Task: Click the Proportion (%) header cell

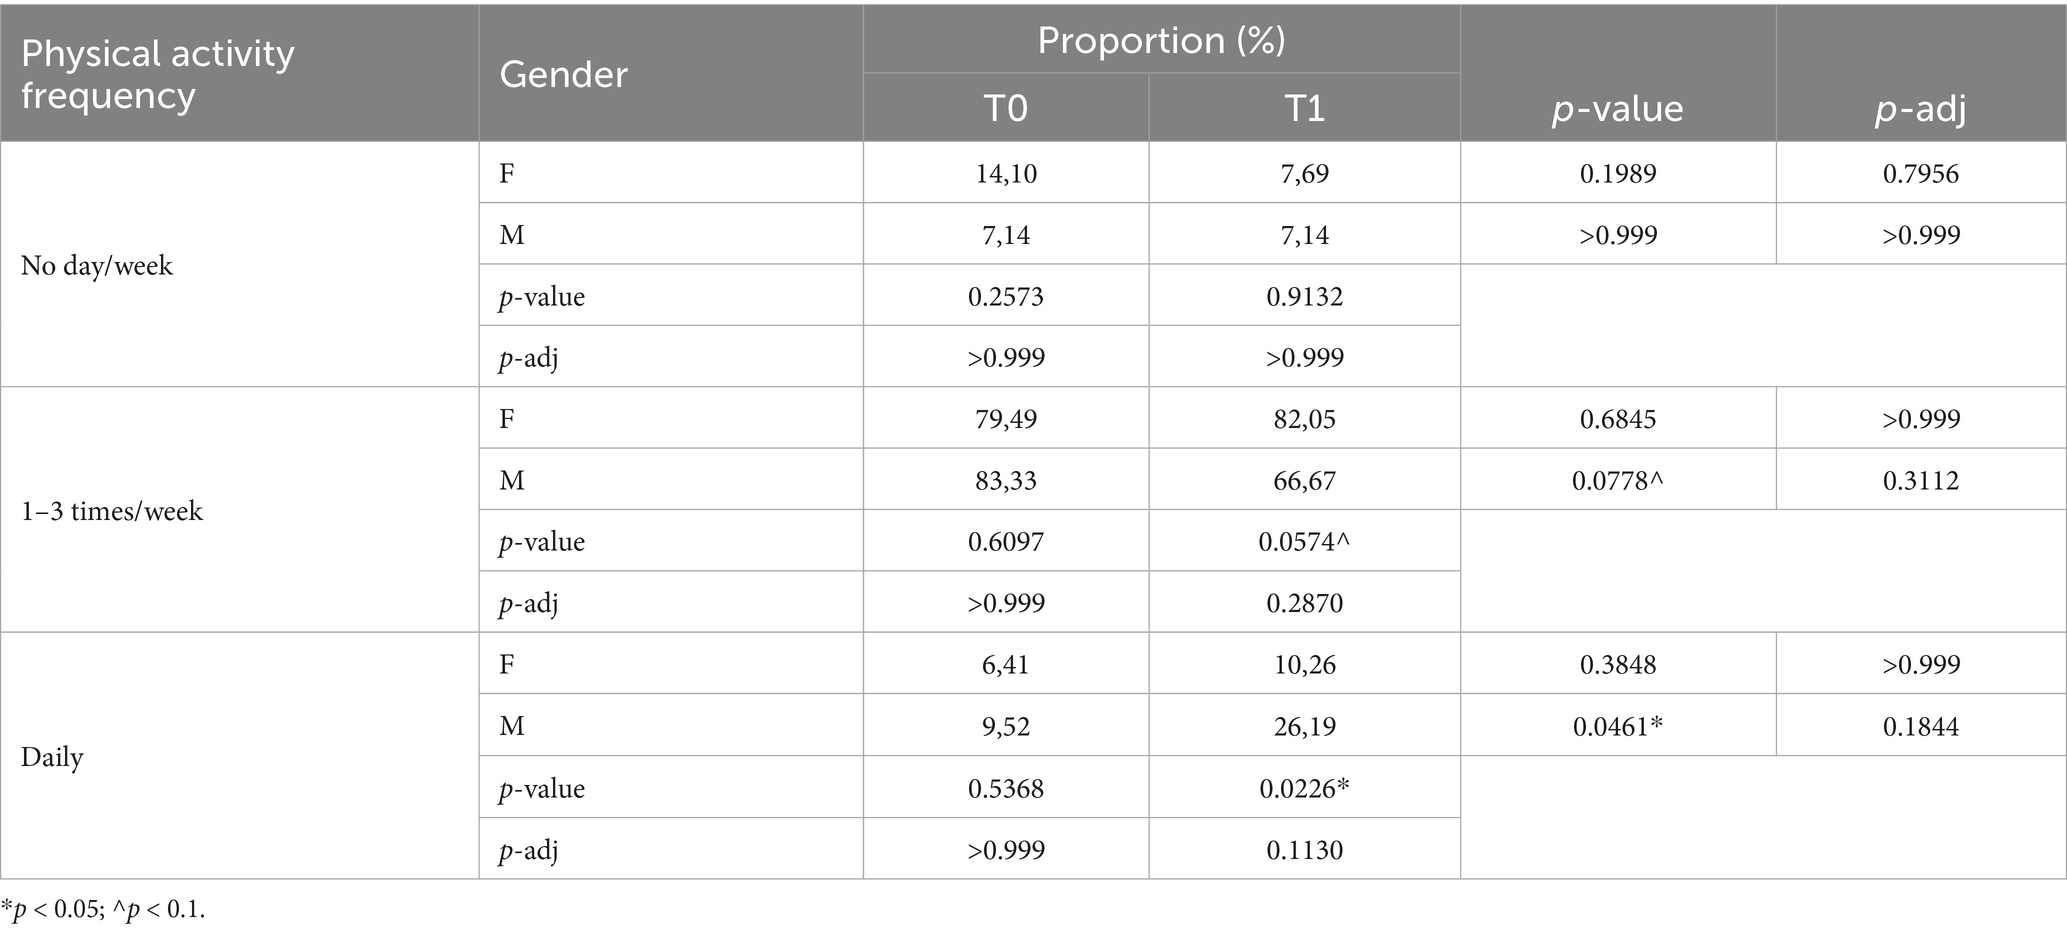Action: point(1160,40)
